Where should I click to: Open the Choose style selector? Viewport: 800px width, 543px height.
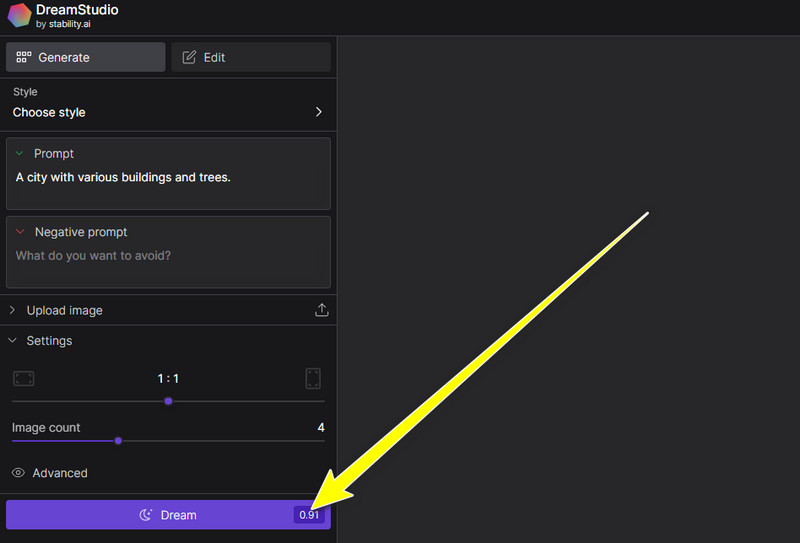167,112
